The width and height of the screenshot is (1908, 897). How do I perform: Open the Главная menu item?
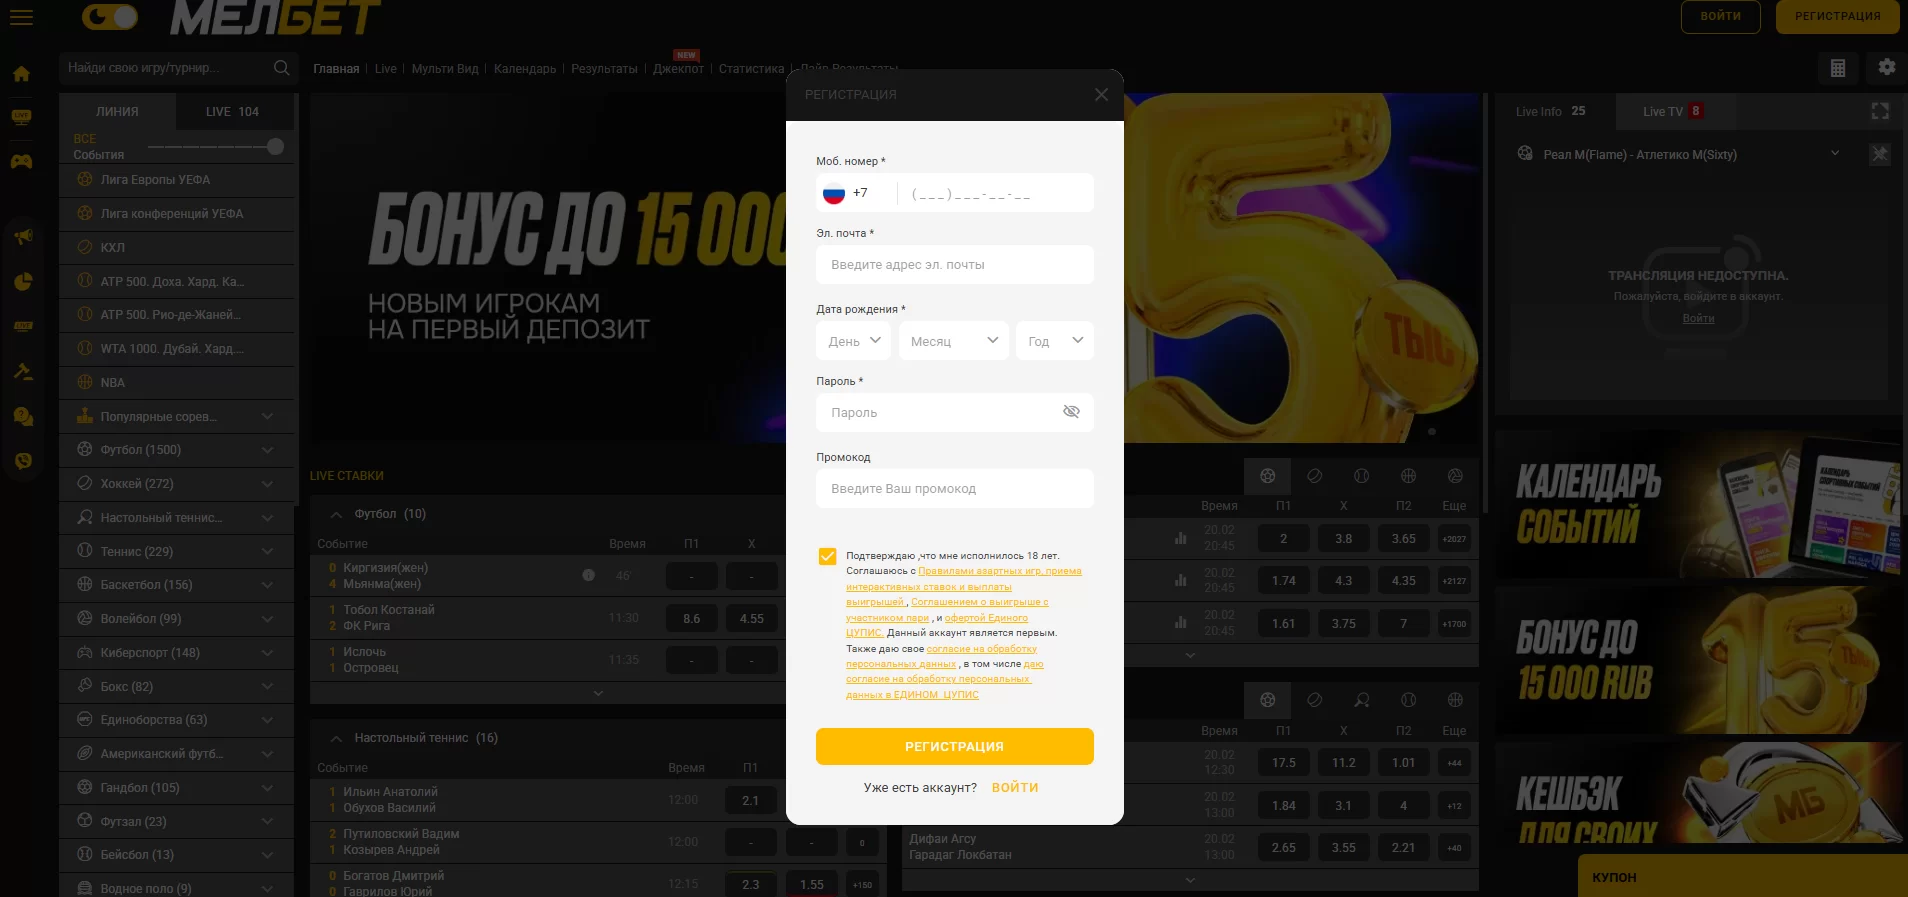click(x=336, y=69)
